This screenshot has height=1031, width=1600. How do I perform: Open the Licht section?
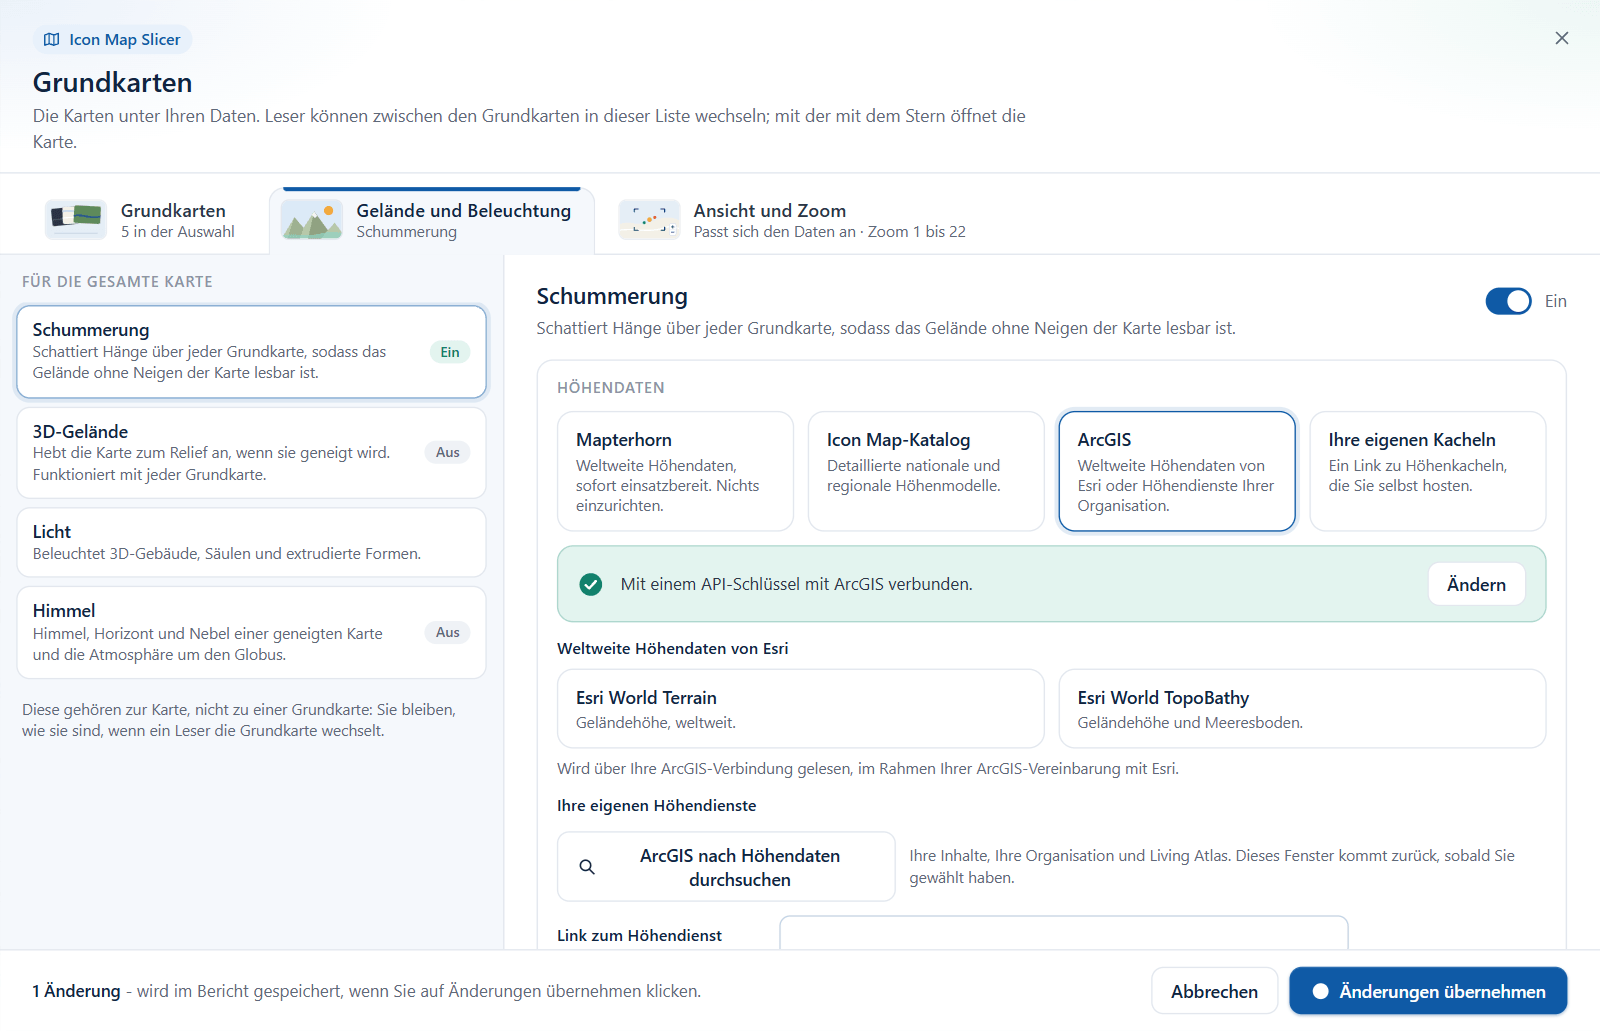tap(252, 542)
